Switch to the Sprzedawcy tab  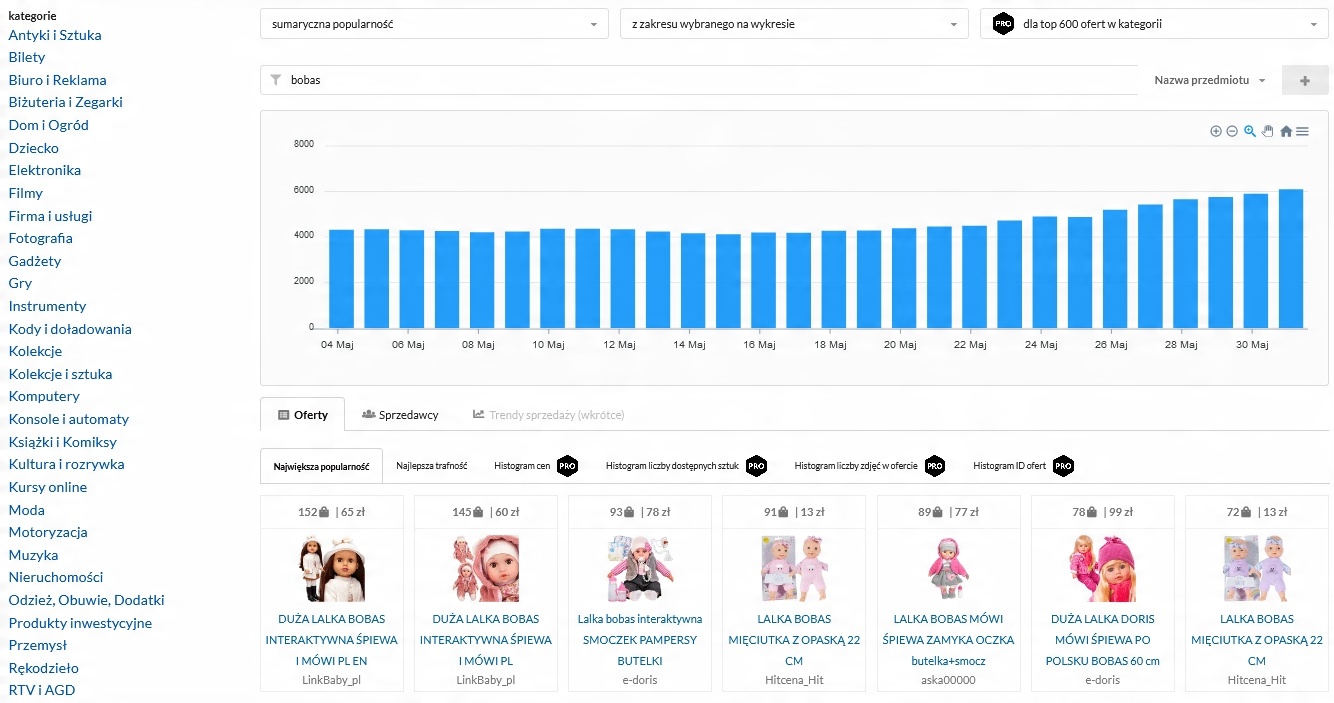[400, 414]
